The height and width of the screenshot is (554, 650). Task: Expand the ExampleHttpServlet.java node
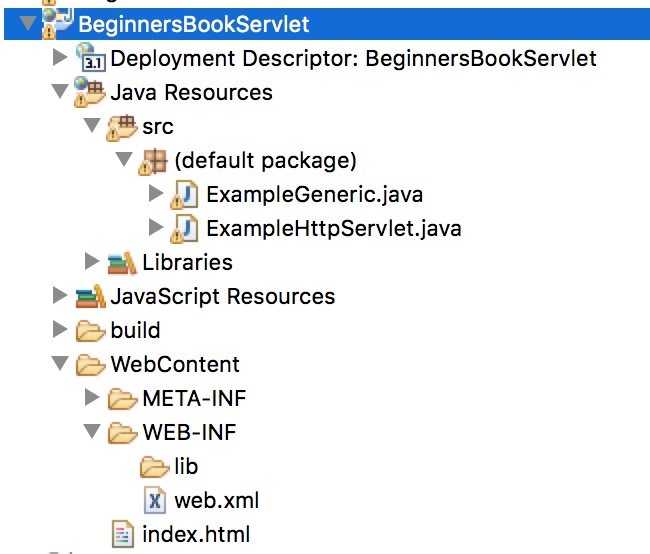coord(156,228)
